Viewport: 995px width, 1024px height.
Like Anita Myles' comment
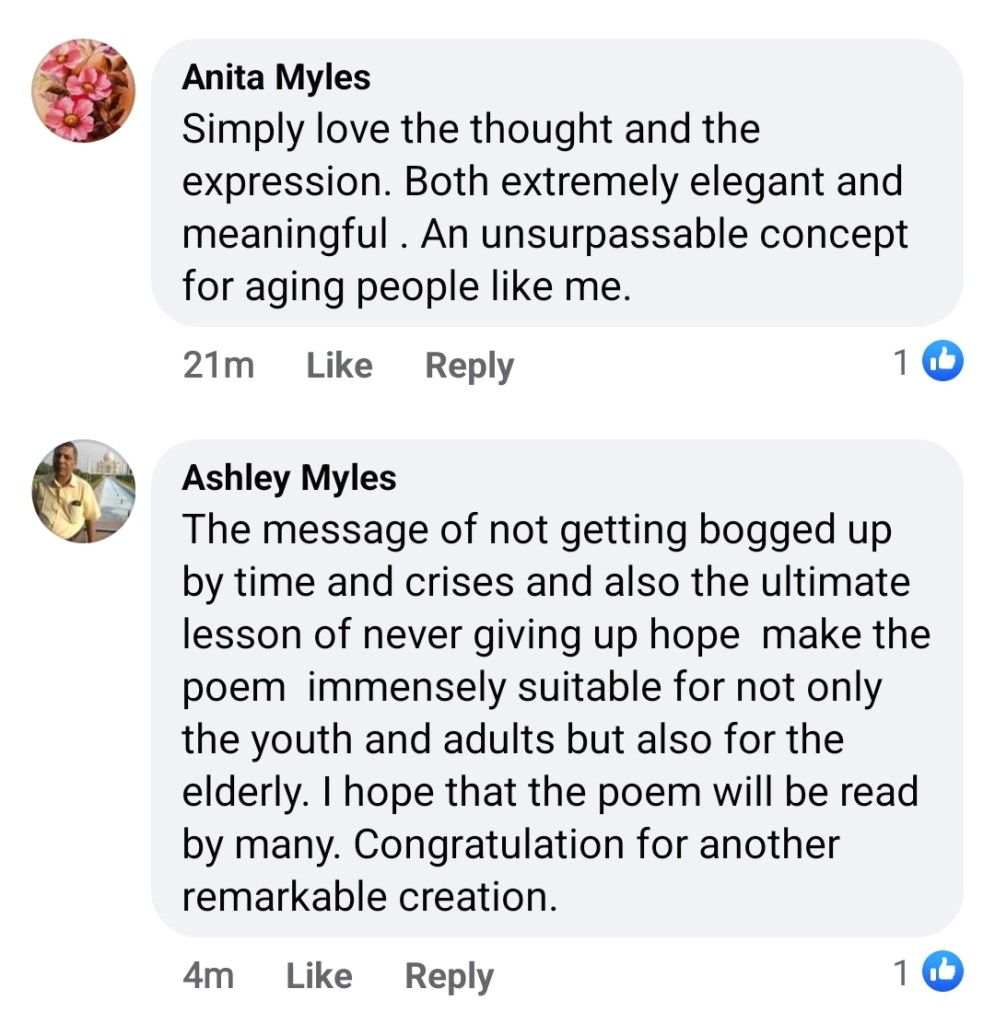point(339,366)
